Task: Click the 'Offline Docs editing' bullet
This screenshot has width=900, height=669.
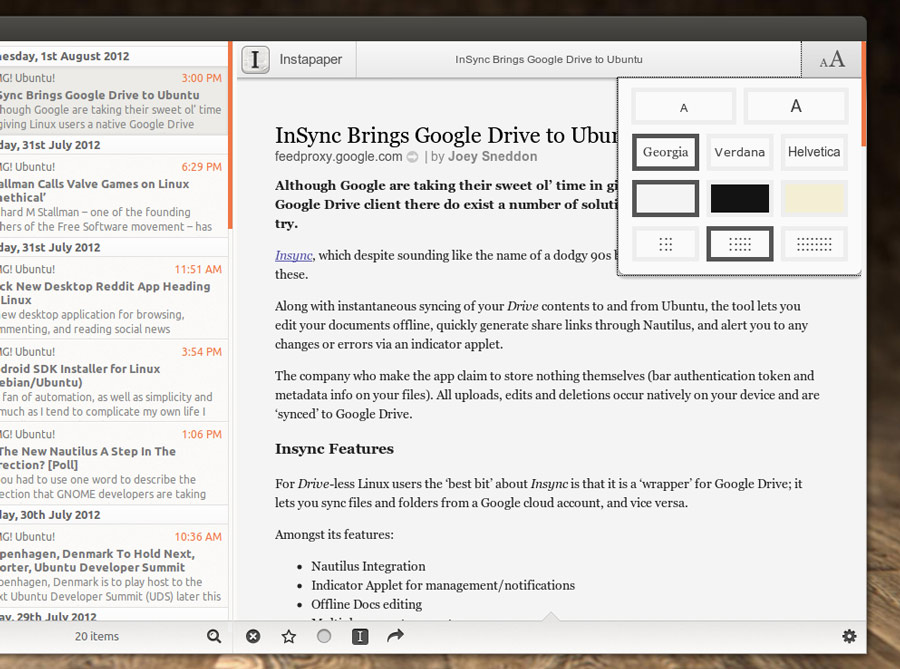Action: [x=366, y=604]
